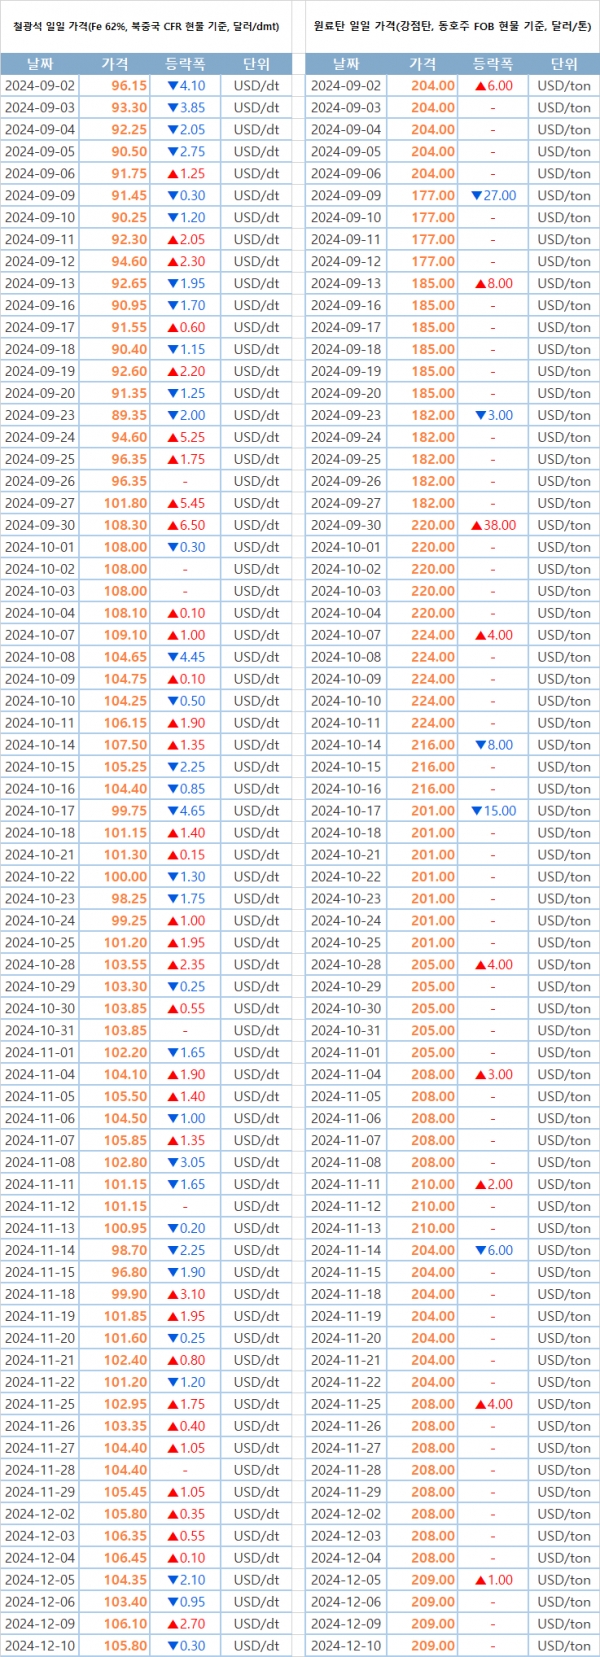The width and height of the screenshot is (600, 1657).
Task: Click the blue down arrow beside 4.45 in iron ore table
Action: pyautogui.click(x=172, y=657)
